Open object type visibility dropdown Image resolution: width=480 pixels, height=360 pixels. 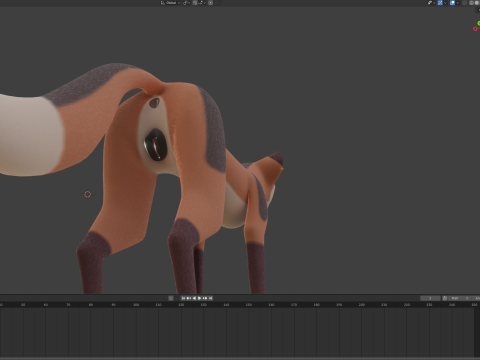click(x=431, y=3)
